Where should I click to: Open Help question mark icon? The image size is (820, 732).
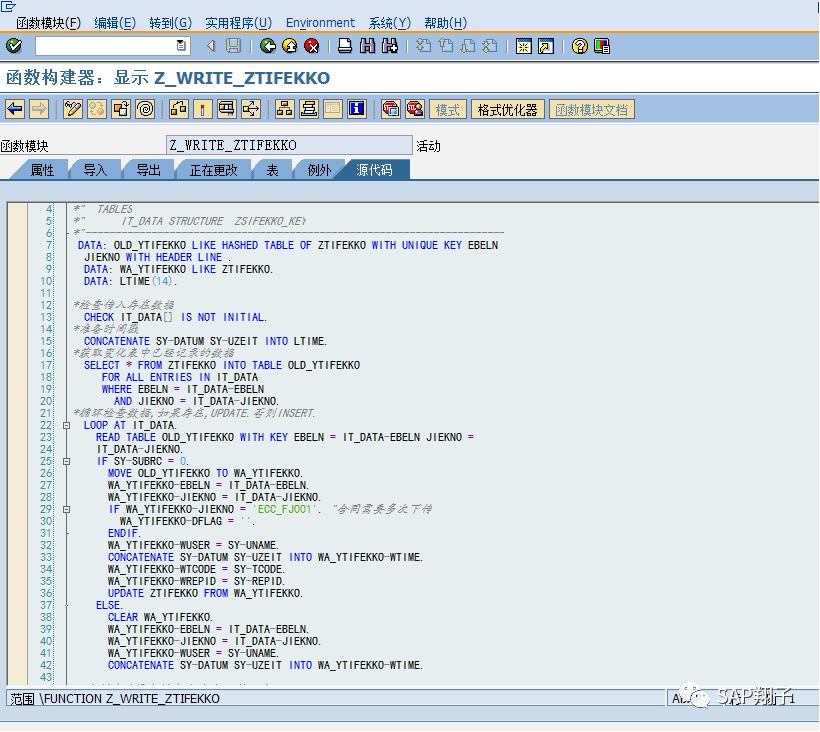tap(579, 46)
